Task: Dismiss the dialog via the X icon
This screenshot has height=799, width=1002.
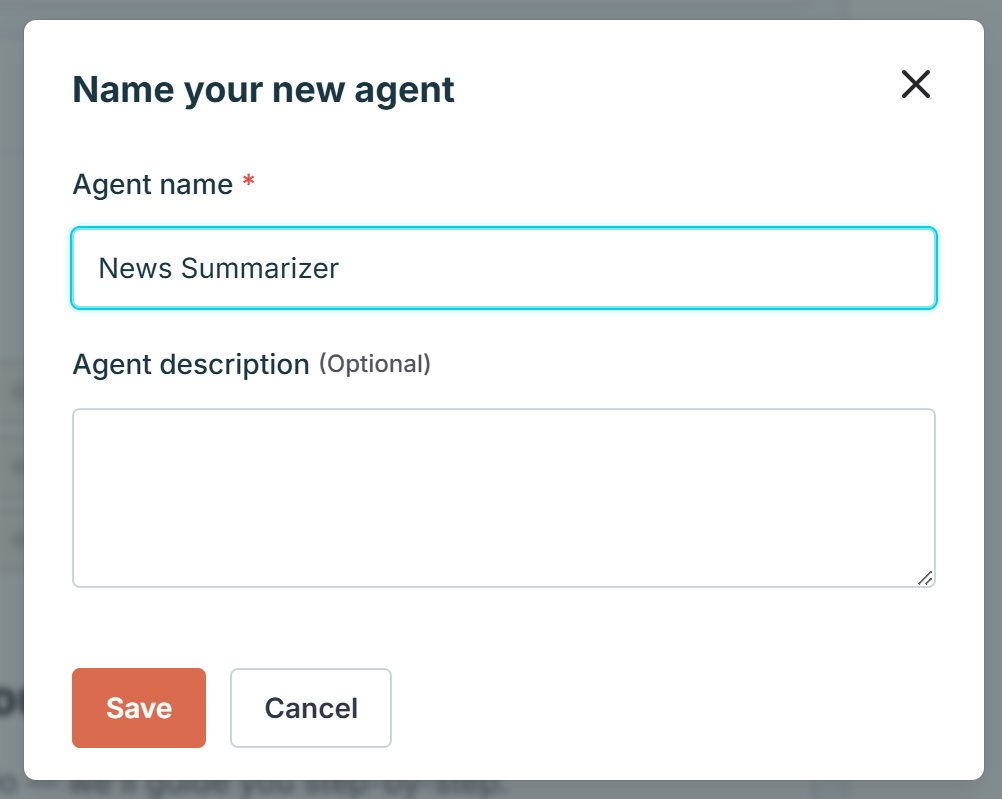Action: (916, 85)
